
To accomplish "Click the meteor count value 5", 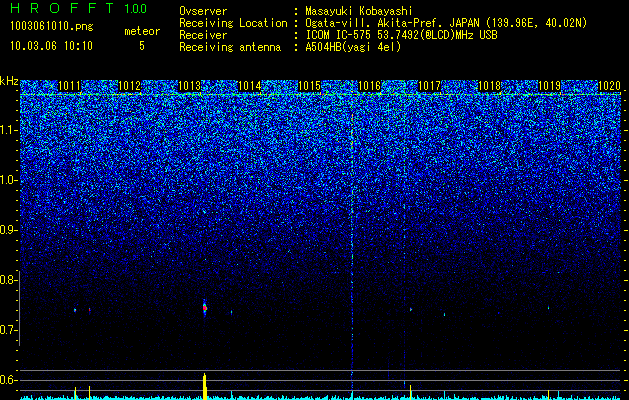I will 142,46.
